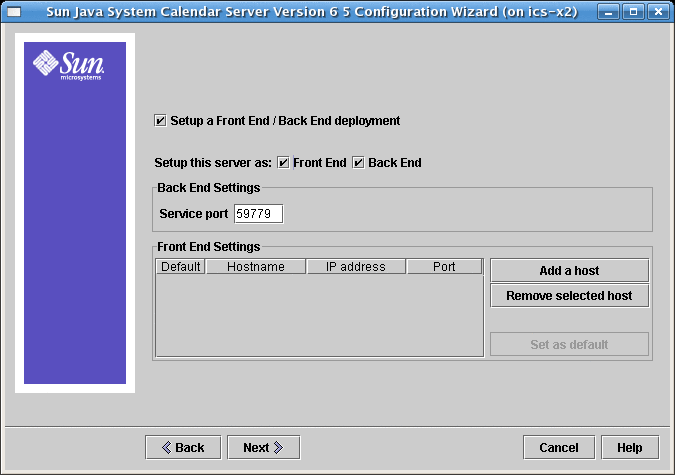Click the Port column header

[444, 267]
